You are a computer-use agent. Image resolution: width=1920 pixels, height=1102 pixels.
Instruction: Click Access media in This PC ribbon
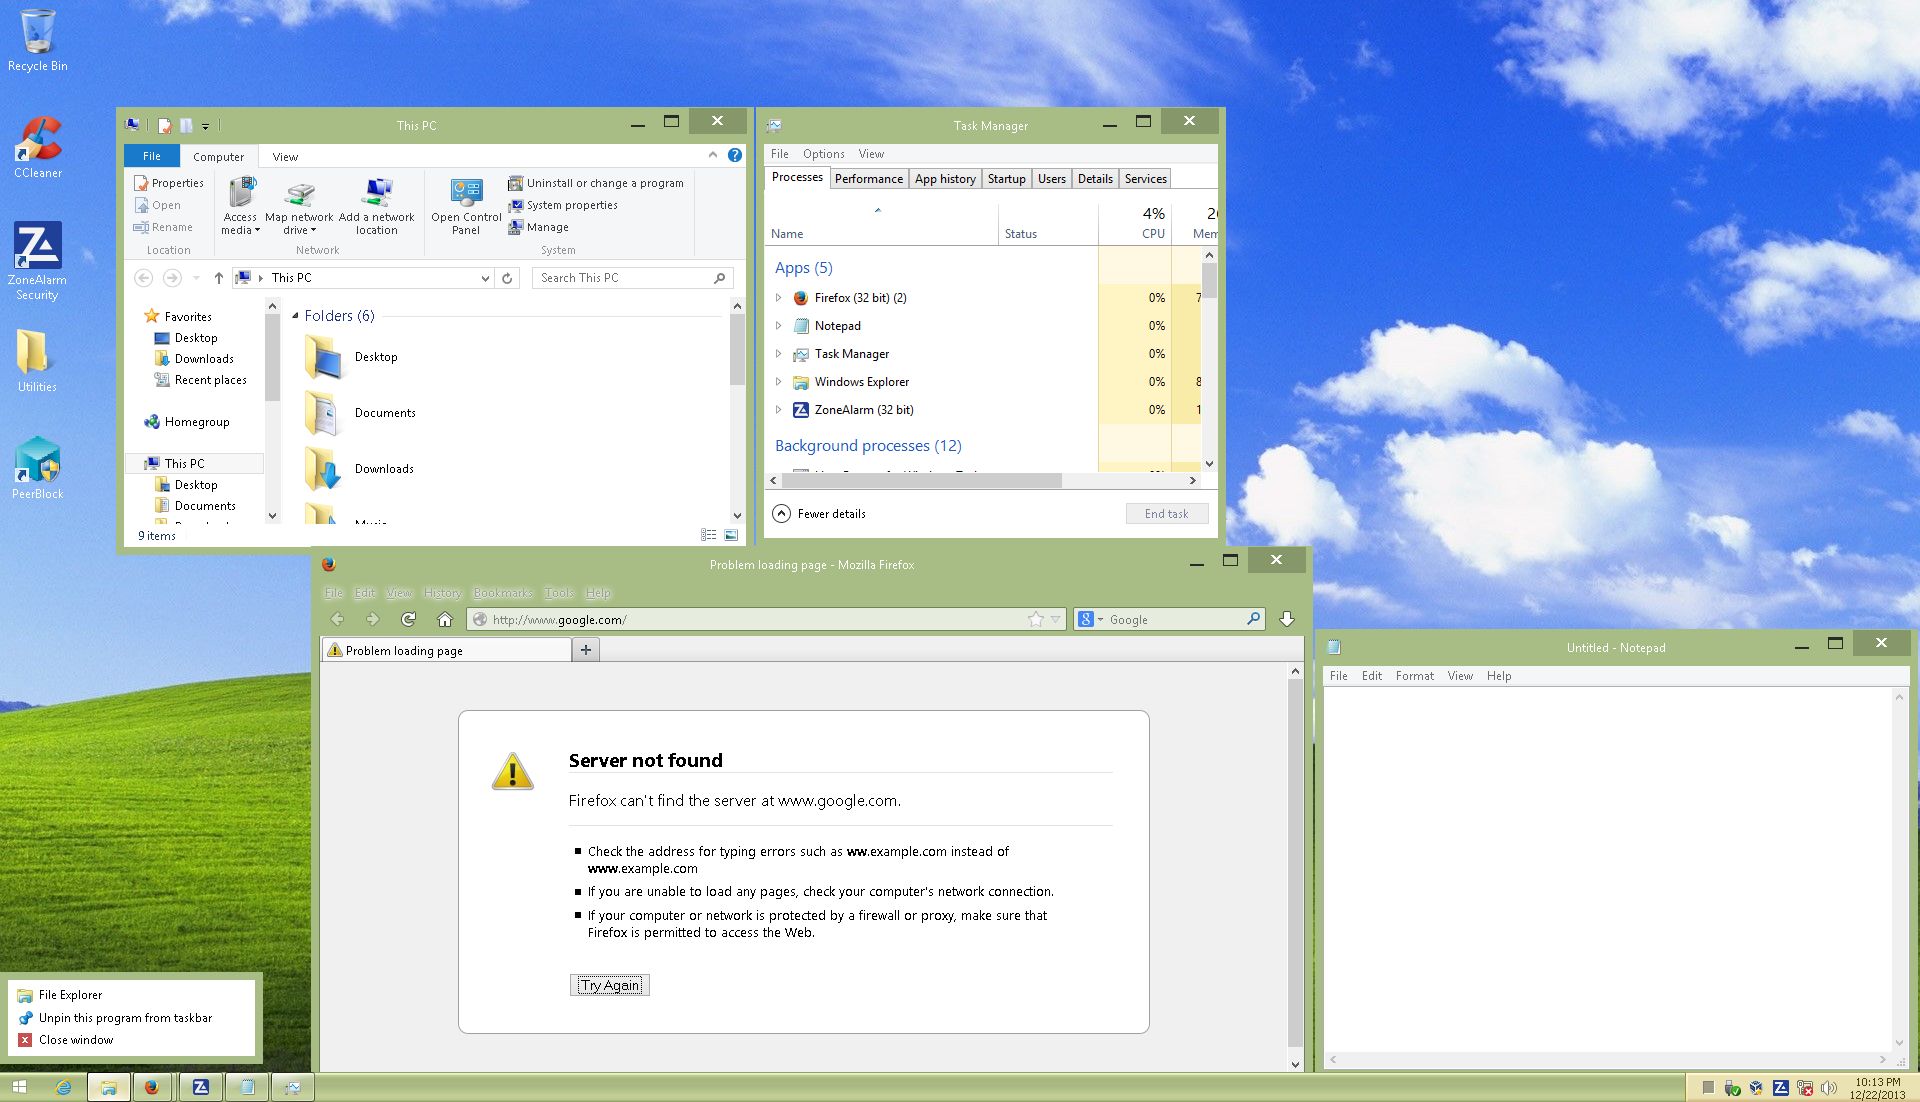click(240, 206)
